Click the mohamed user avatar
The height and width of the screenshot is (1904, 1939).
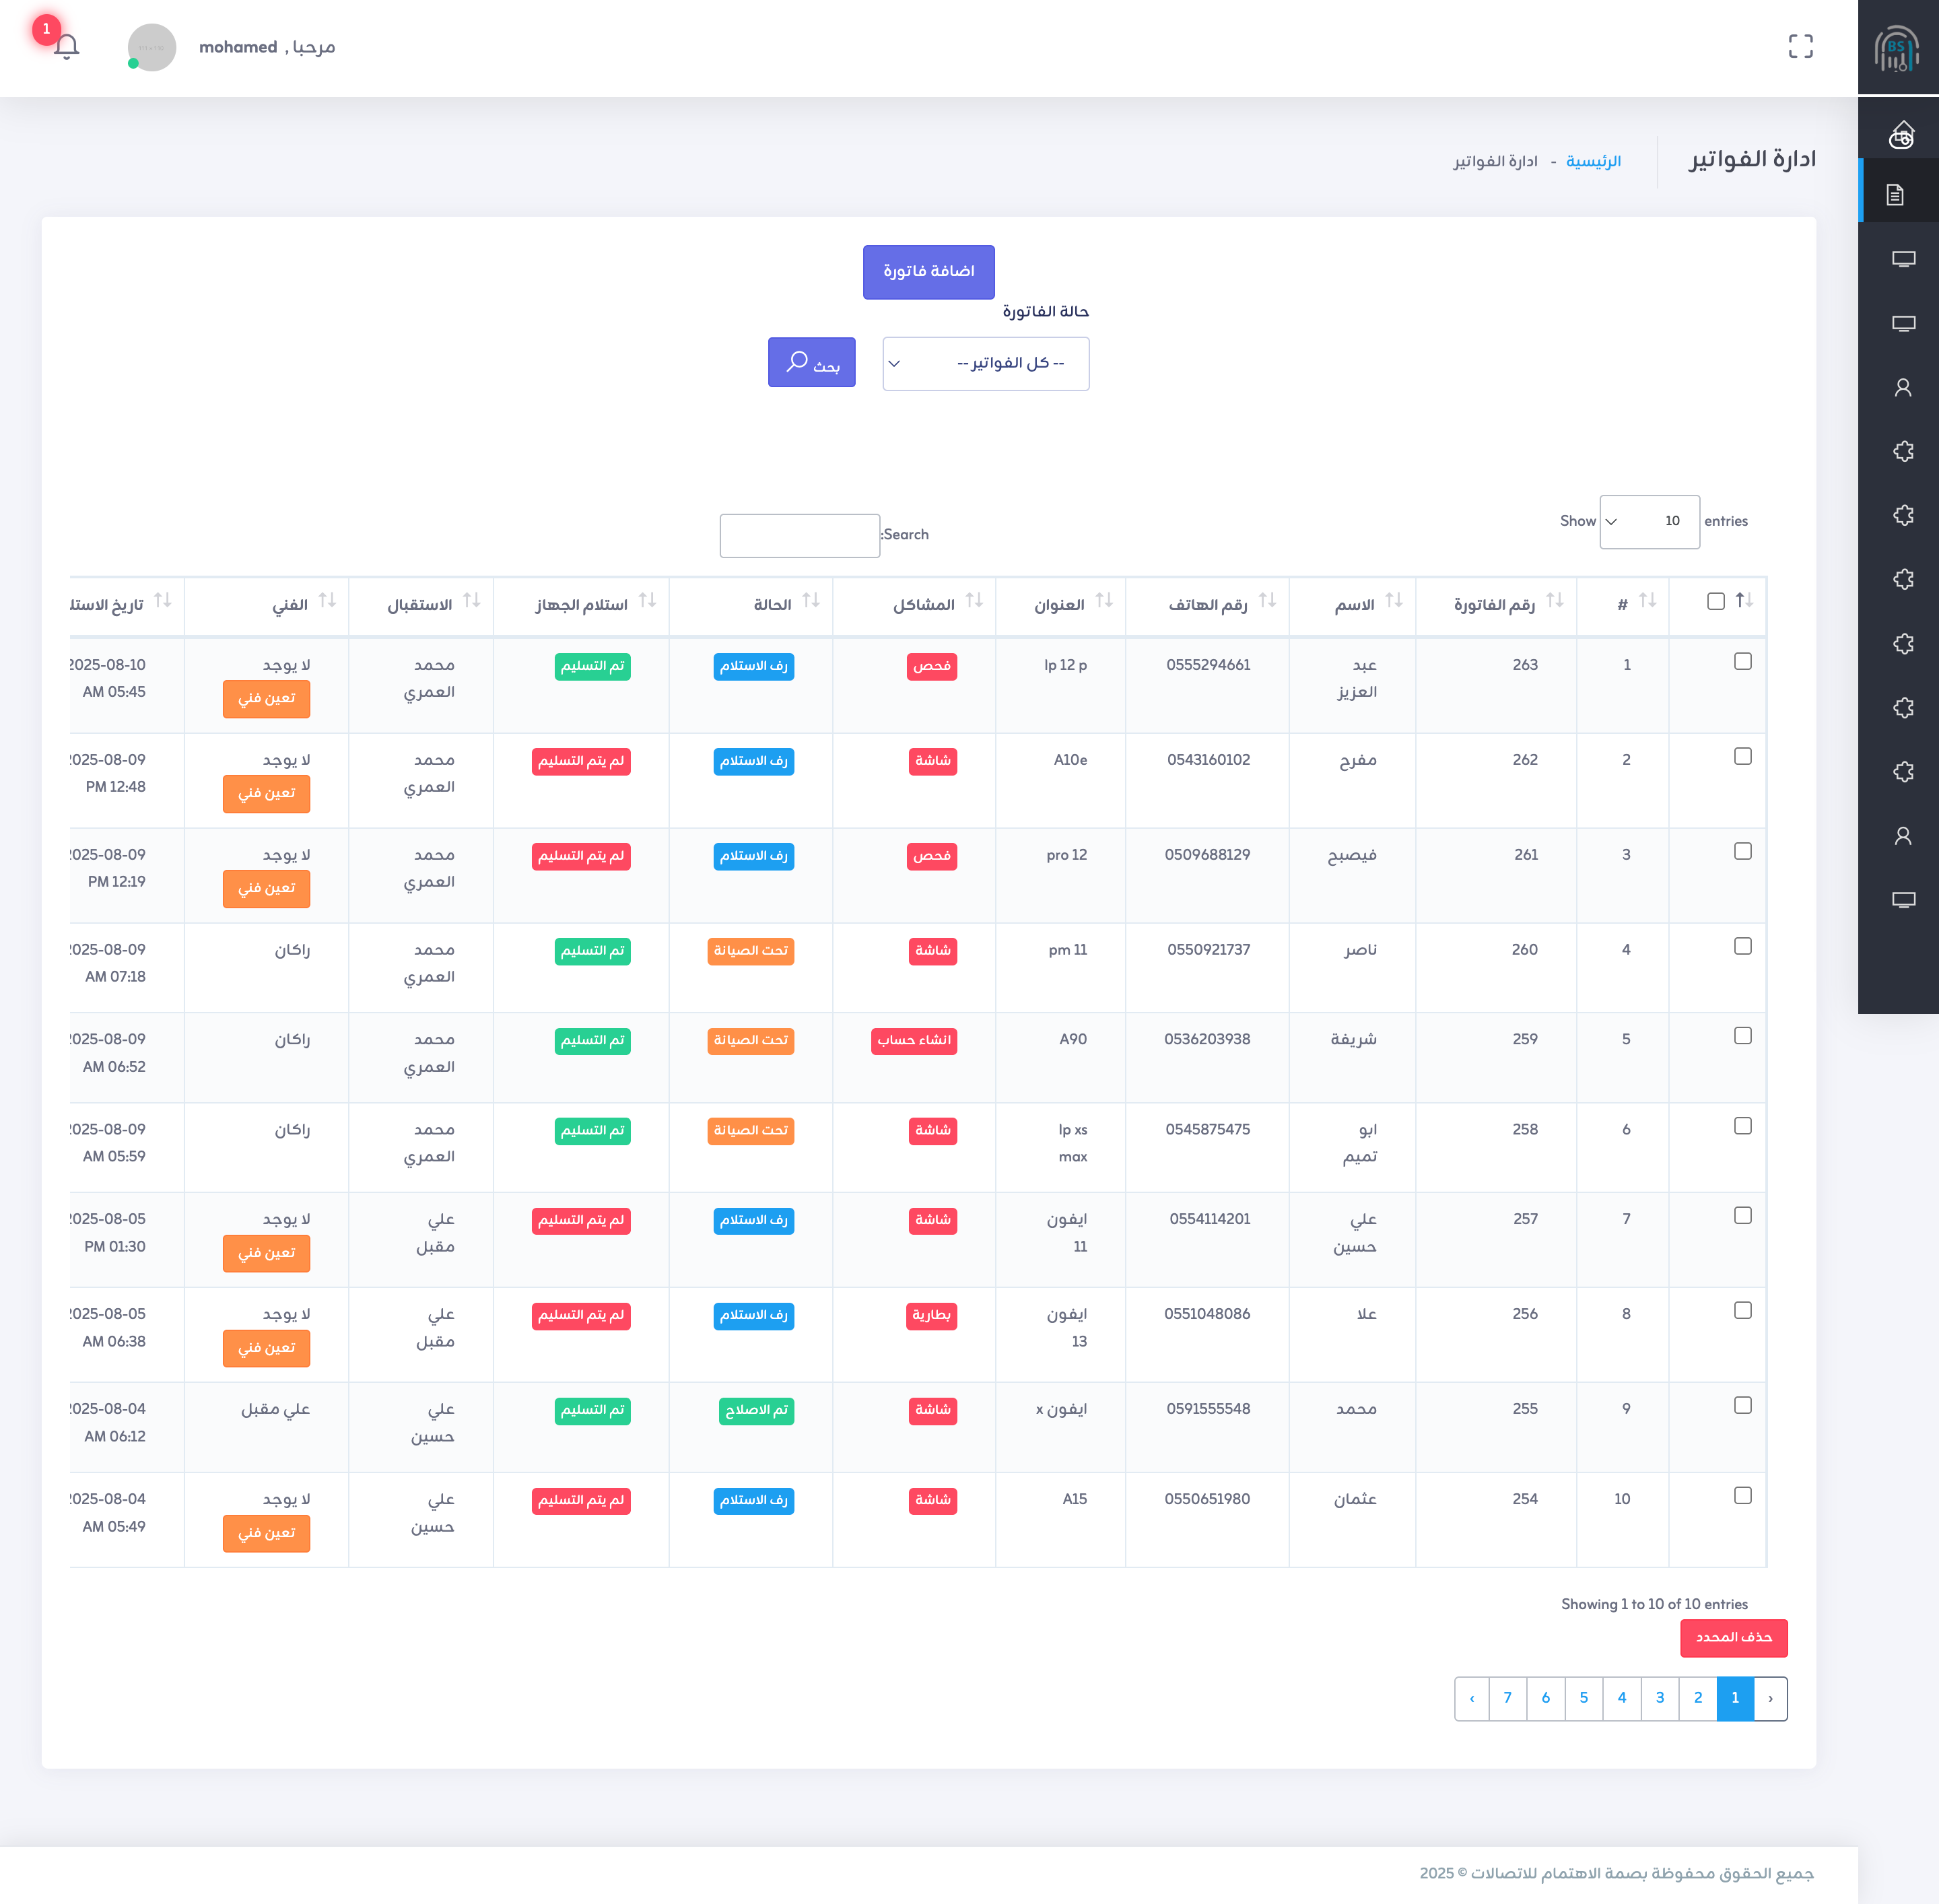click(x=152, y=48)
